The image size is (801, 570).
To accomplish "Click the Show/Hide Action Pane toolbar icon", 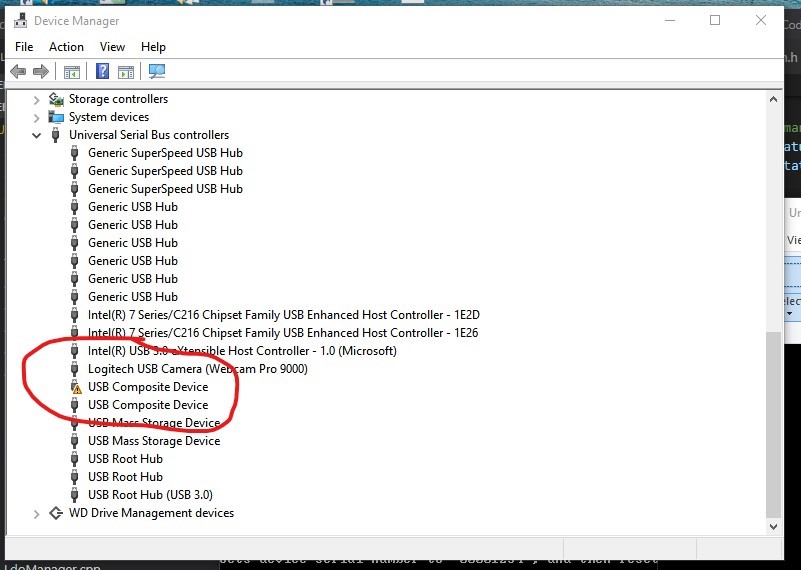I will pos(126,72).
